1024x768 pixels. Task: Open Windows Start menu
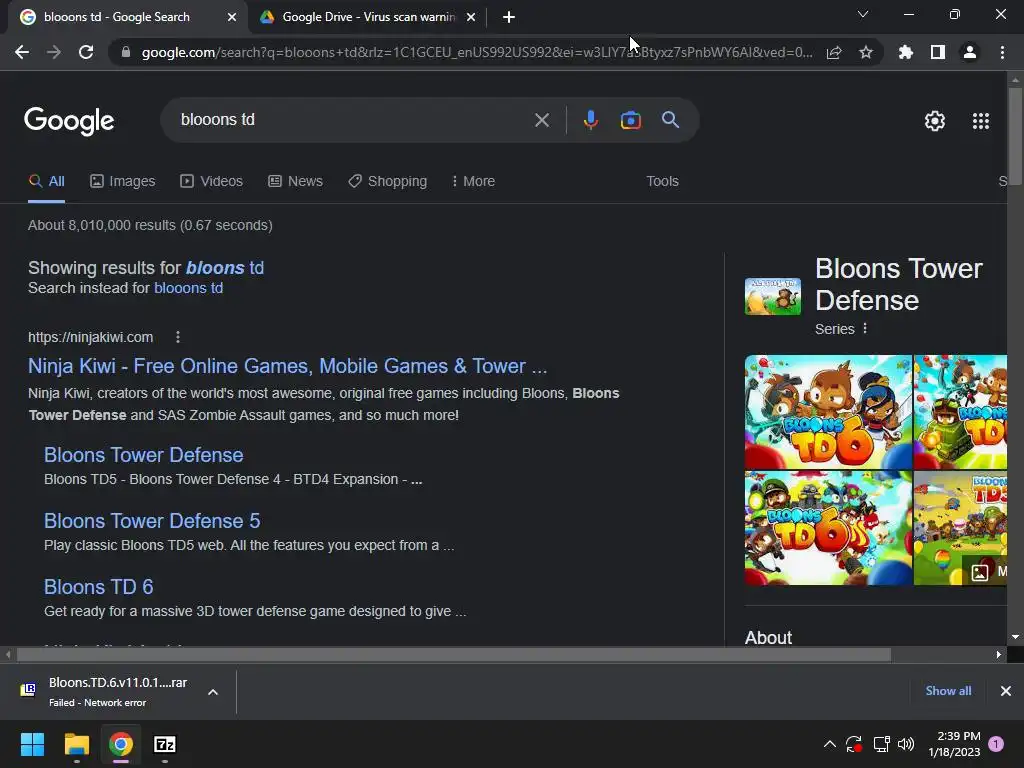(32, 744)
